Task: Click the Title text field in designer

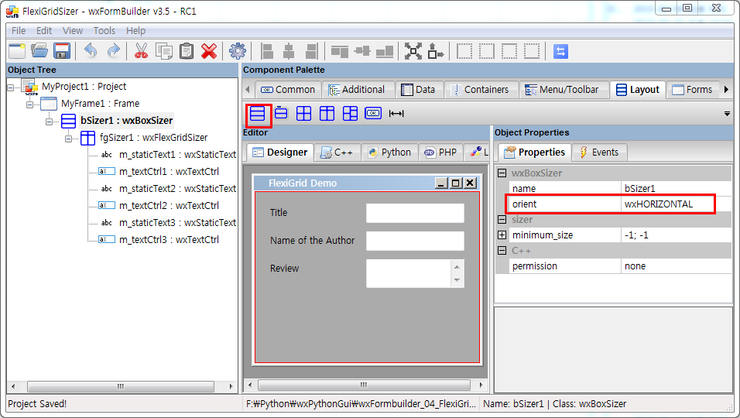Action: (x=414, y=213)
